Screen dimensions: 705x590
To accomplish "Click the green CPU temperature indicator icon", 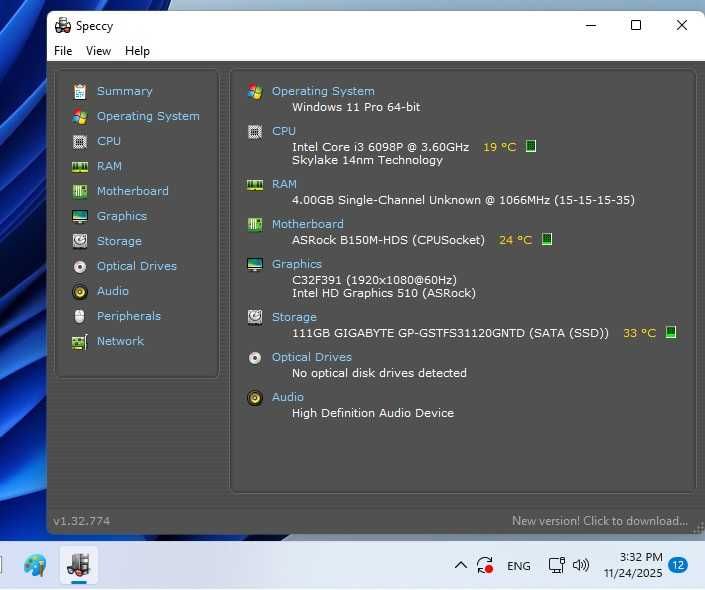I will (531, 146).
